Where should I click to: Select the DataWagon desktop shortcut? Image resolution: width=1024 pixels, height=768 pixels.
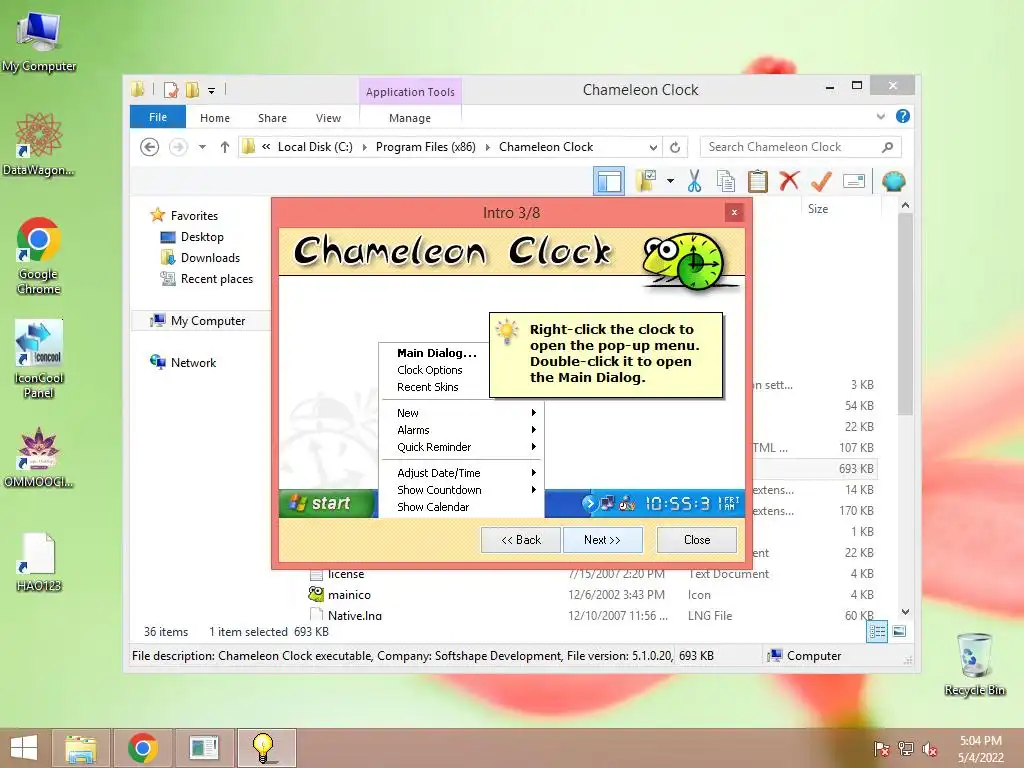point(39,145)
